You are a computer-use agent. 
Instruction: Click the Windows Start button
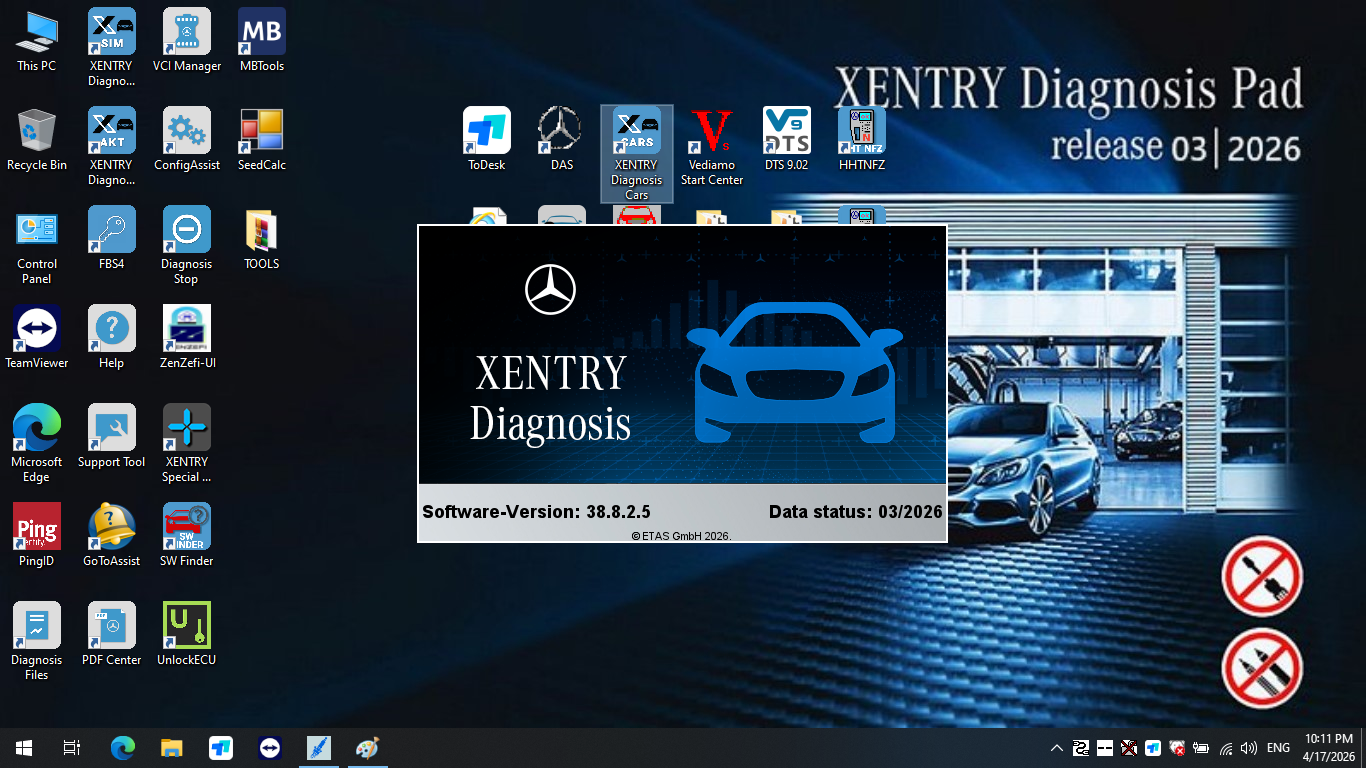pyautogui.click(x=24, y=747)
